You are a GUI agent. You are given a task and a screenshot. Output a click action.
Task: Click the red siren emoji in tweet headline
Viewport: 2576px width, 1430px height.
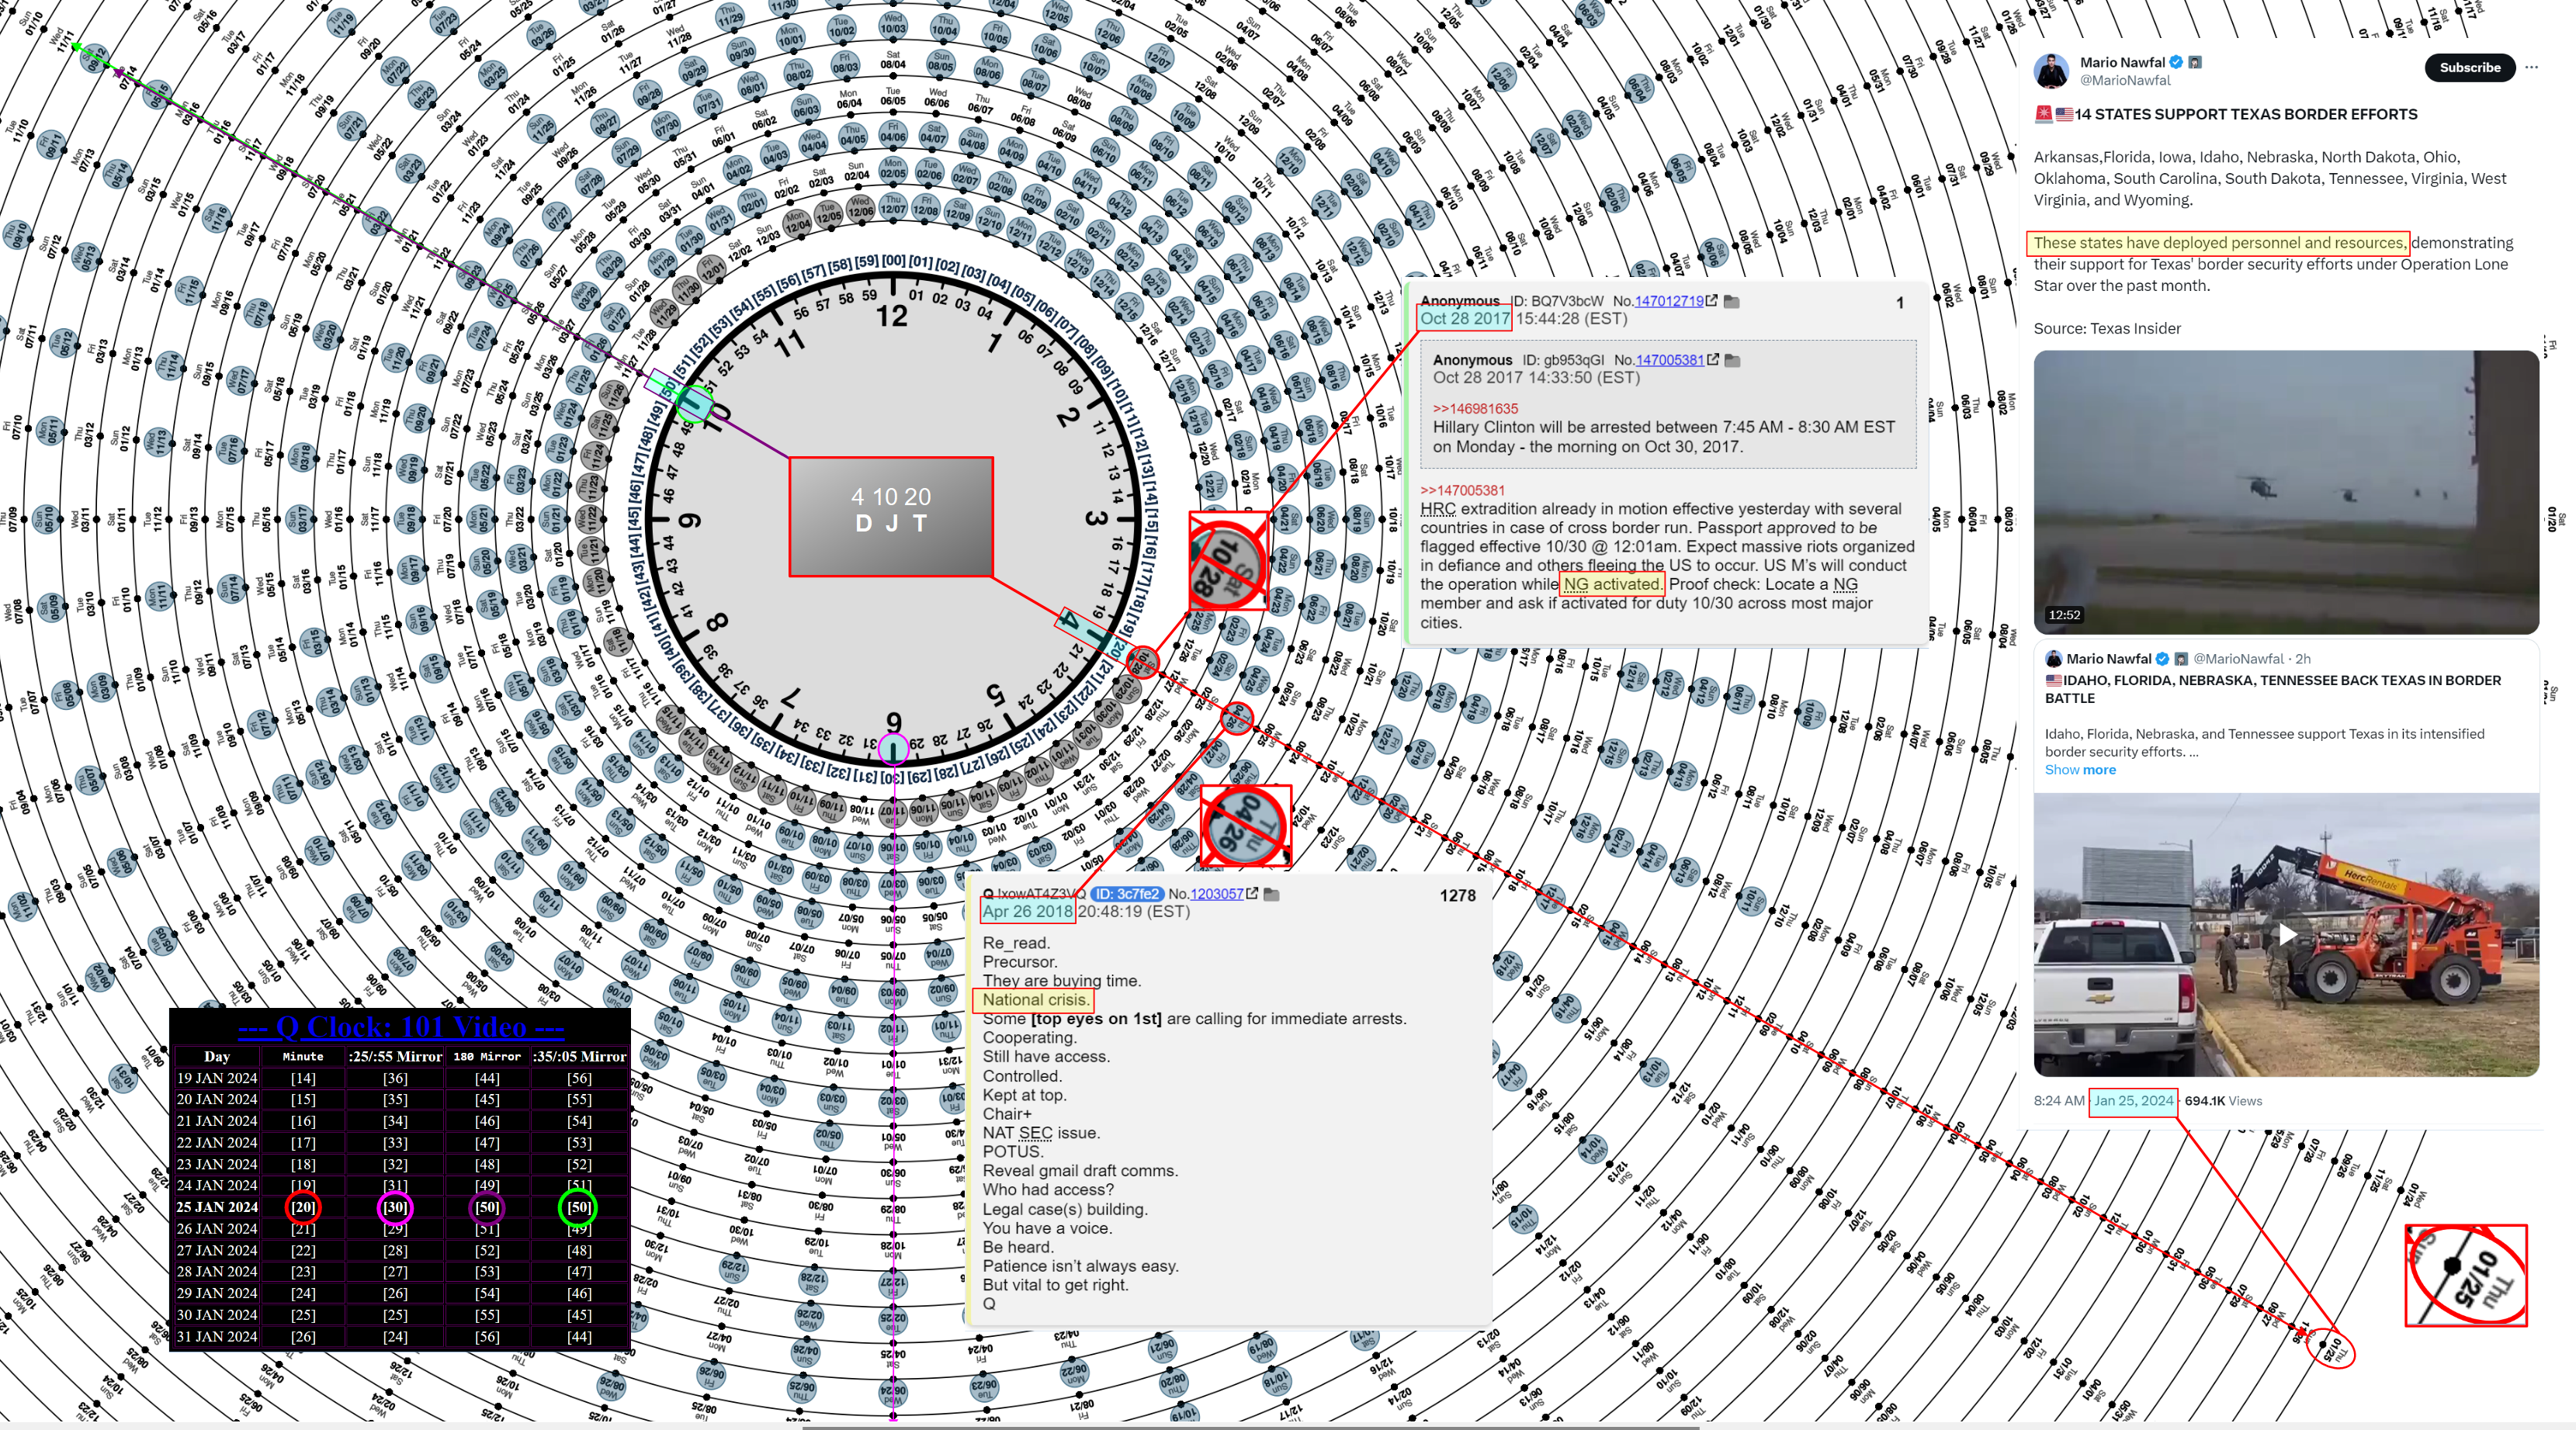(2044, 114)
